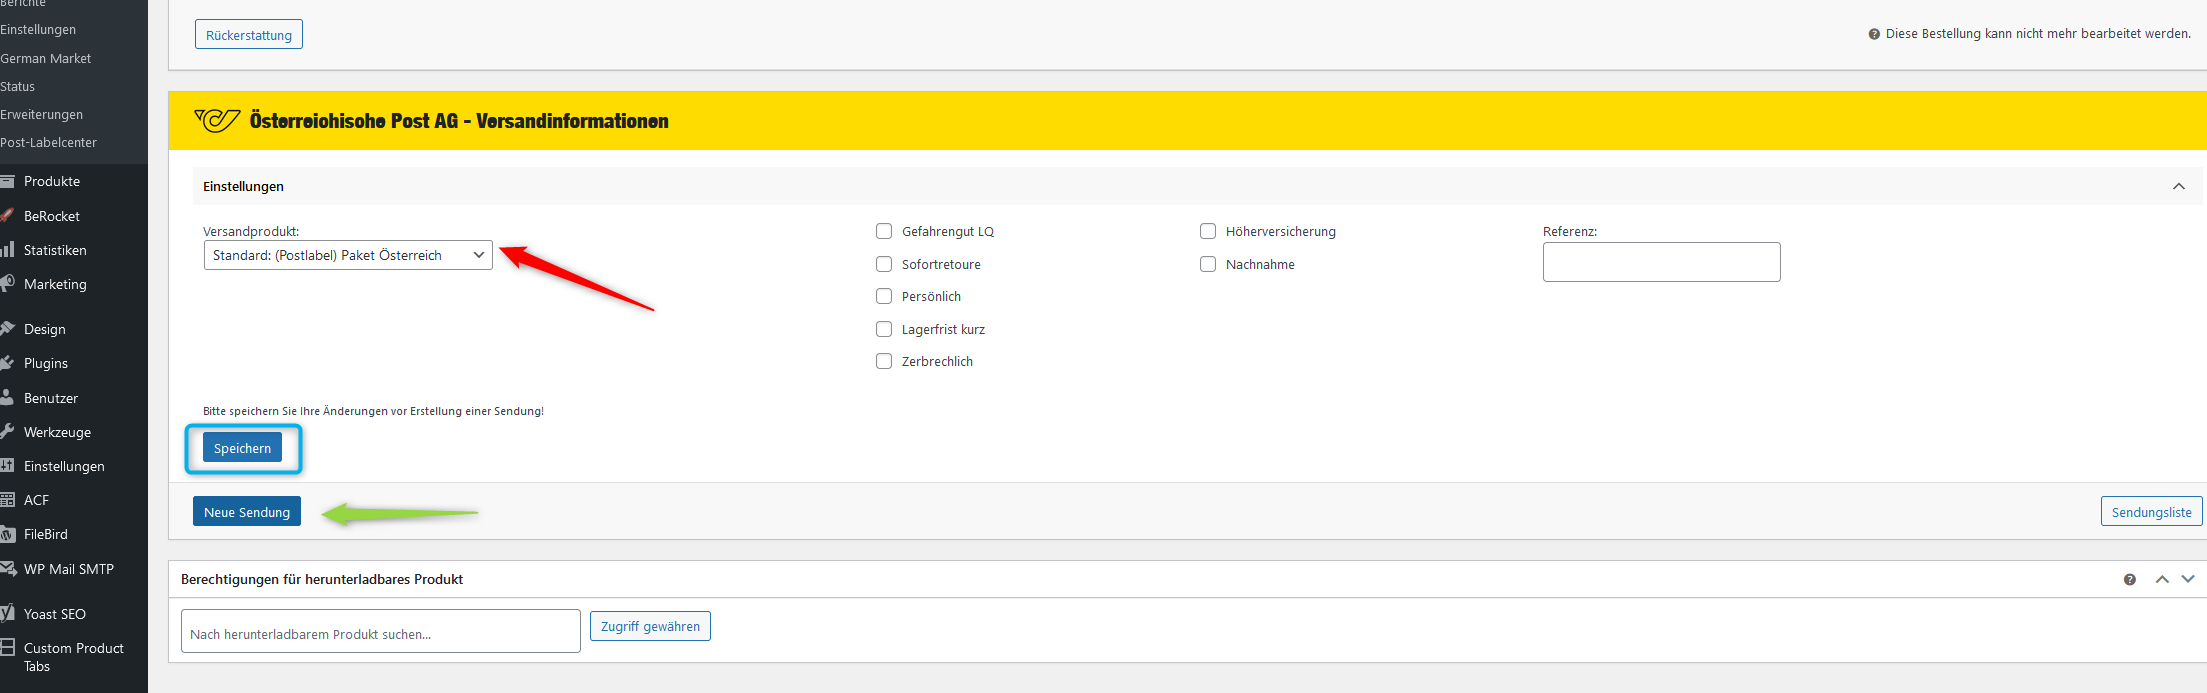Click the Speichern button

click(x=242, y=448)
